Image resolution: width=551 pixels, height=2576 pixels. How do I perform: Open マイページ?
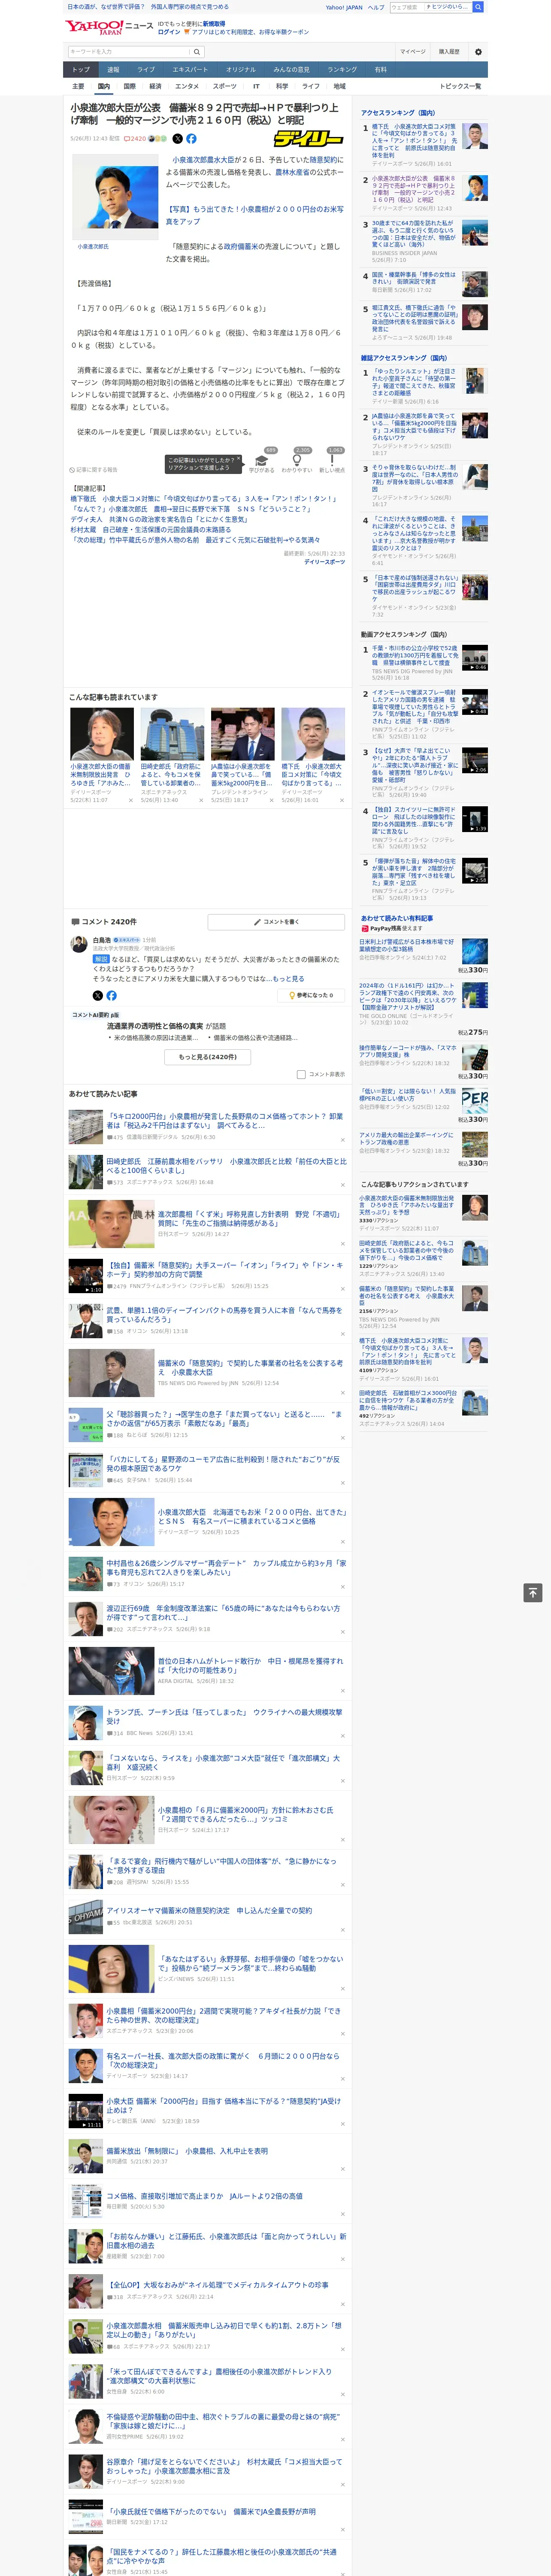tap(413, 52)
